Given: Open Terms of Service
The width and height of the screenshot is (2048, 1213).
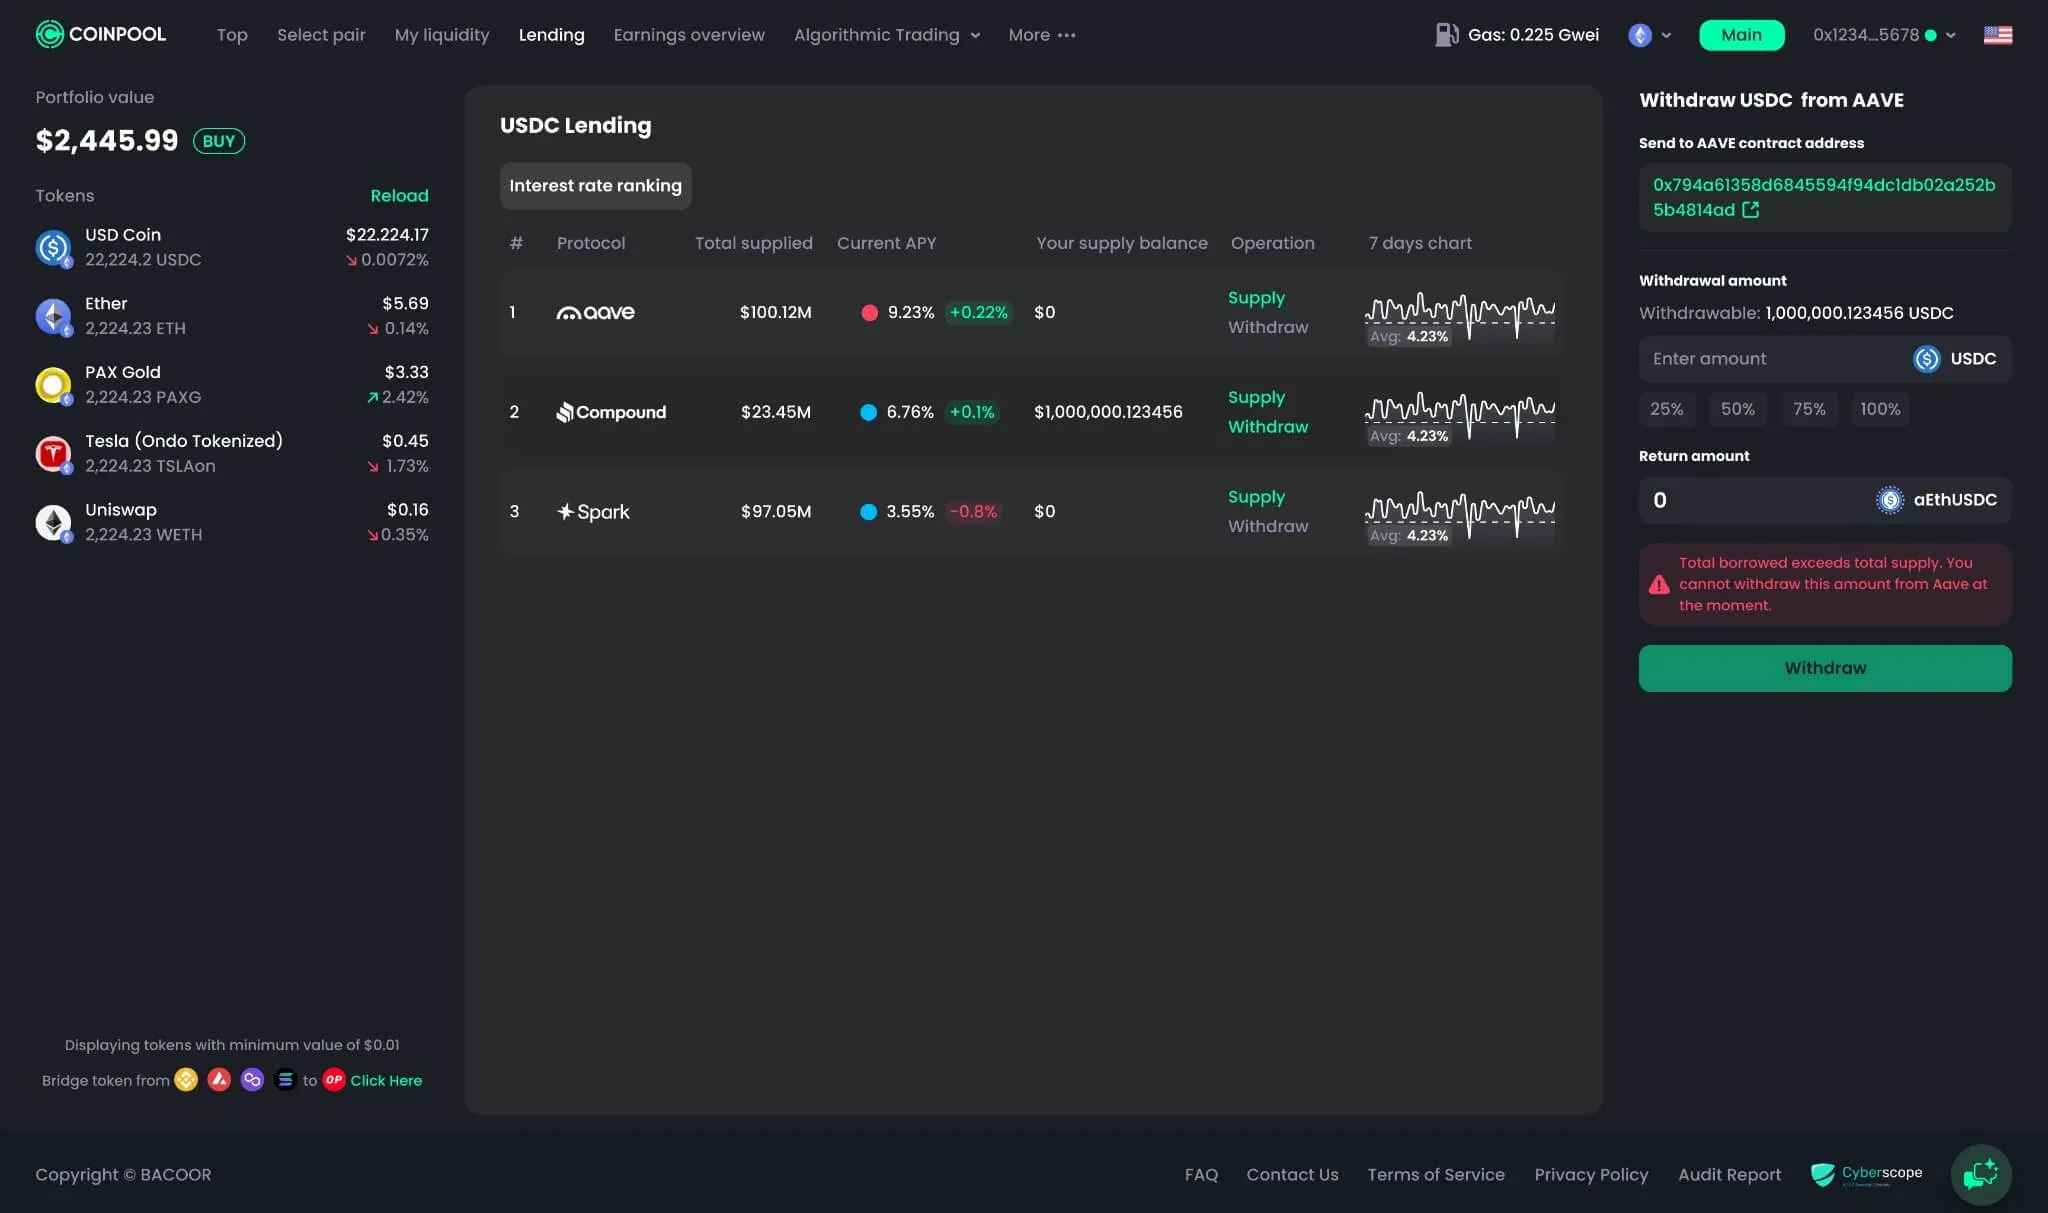Looking at the screenshot, I should [1435, 1175].
